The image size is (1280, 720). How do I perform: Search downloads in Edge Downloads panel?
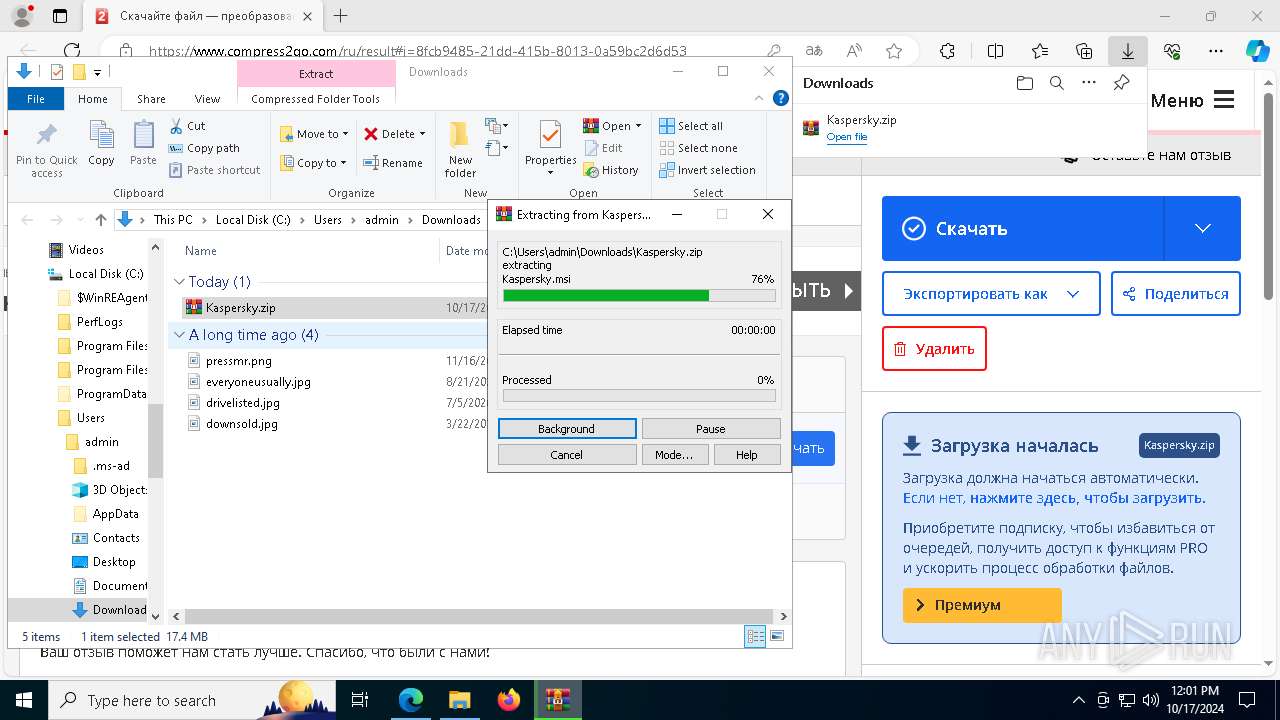point(1057,83)
